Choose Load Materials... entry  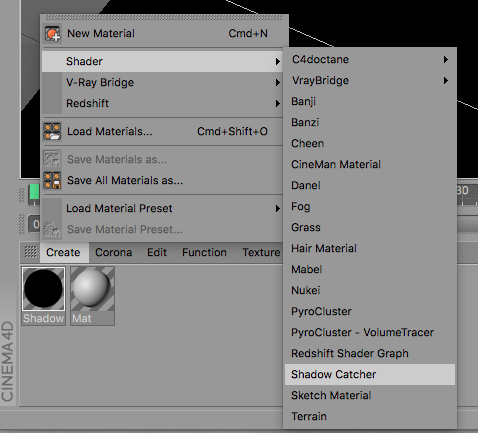tap(162, 131)
